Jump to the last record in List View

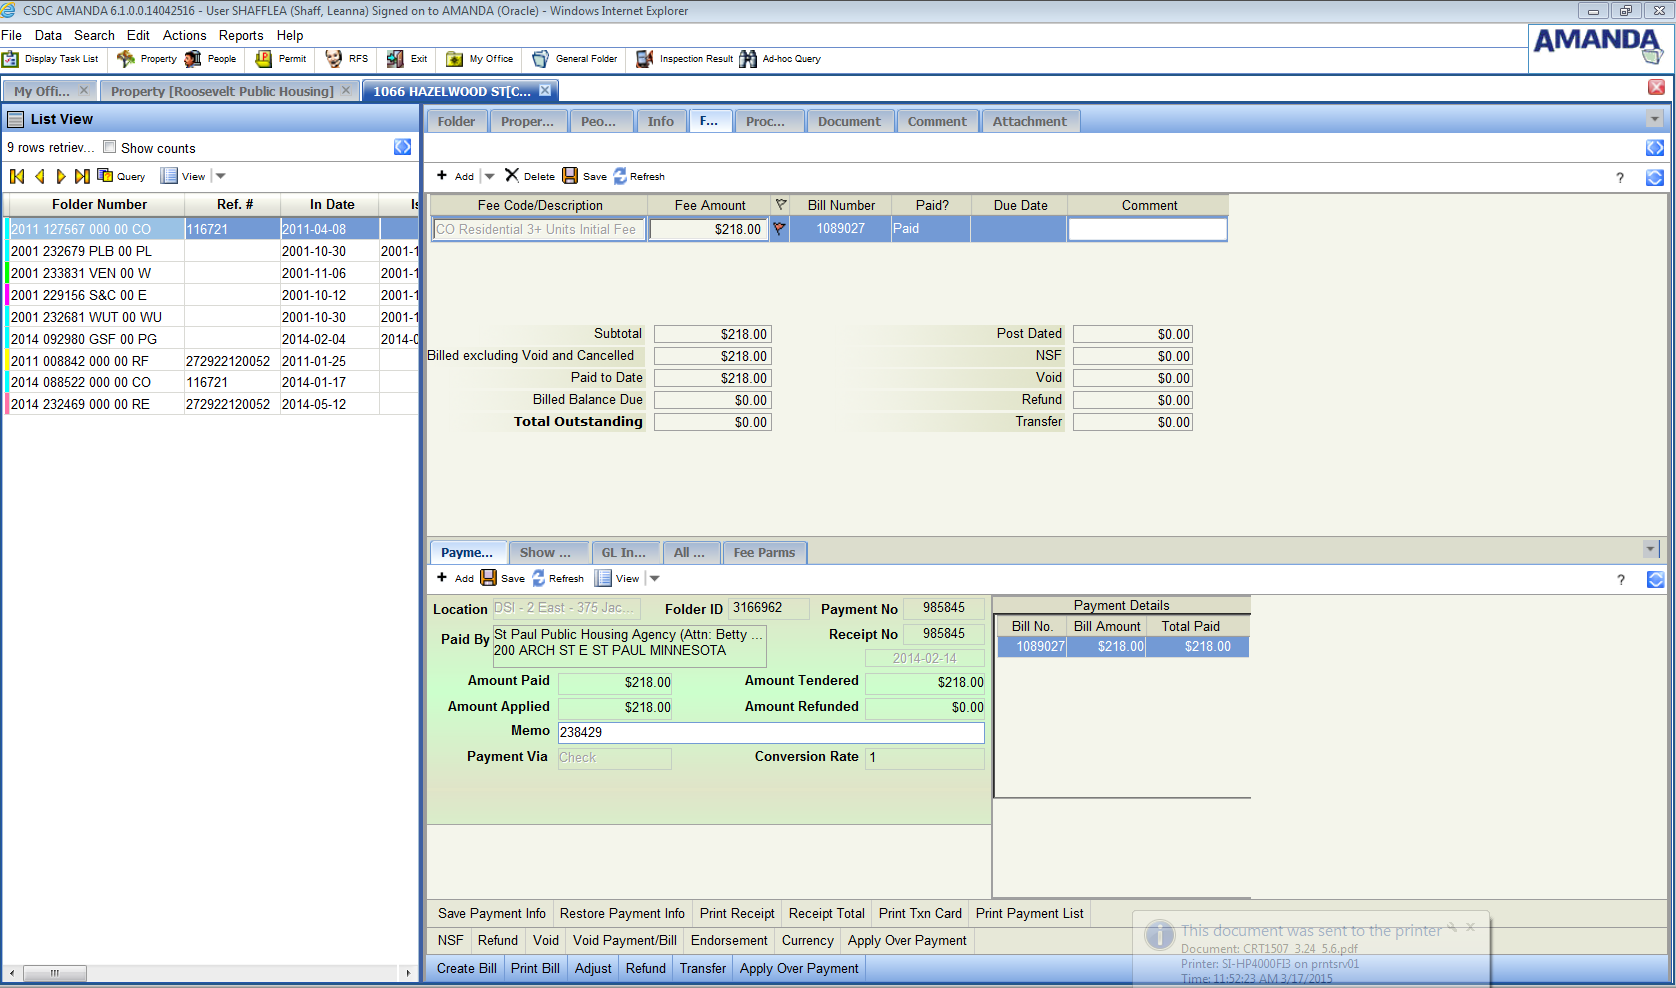click(x=82, y=176)
